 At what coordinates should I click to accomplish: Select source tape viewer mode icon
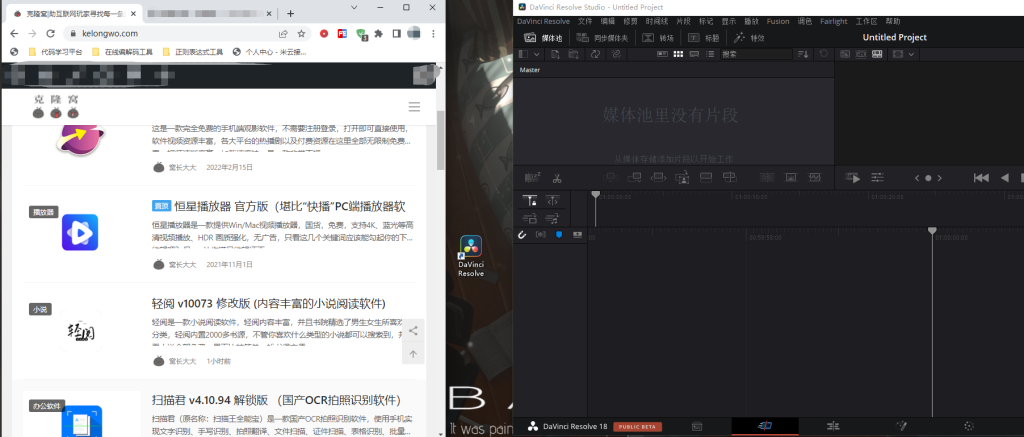(x=861, y=54)
